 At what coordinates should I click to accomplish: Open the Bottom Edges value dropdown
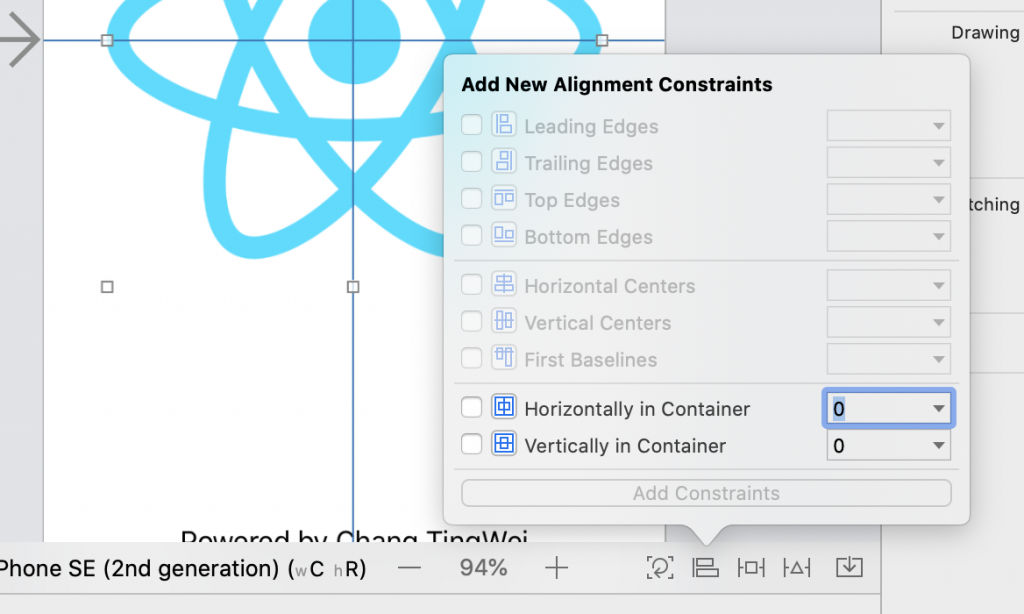(x=889, y=236)
